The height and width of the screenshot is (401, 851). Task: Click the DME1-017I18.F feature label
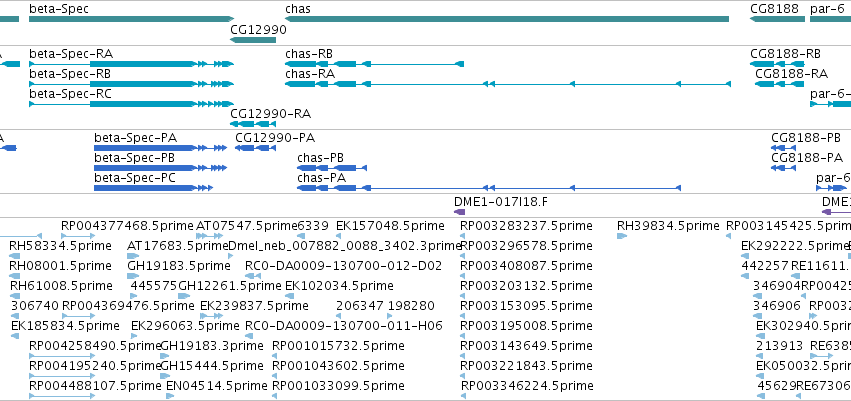(501, 202)
